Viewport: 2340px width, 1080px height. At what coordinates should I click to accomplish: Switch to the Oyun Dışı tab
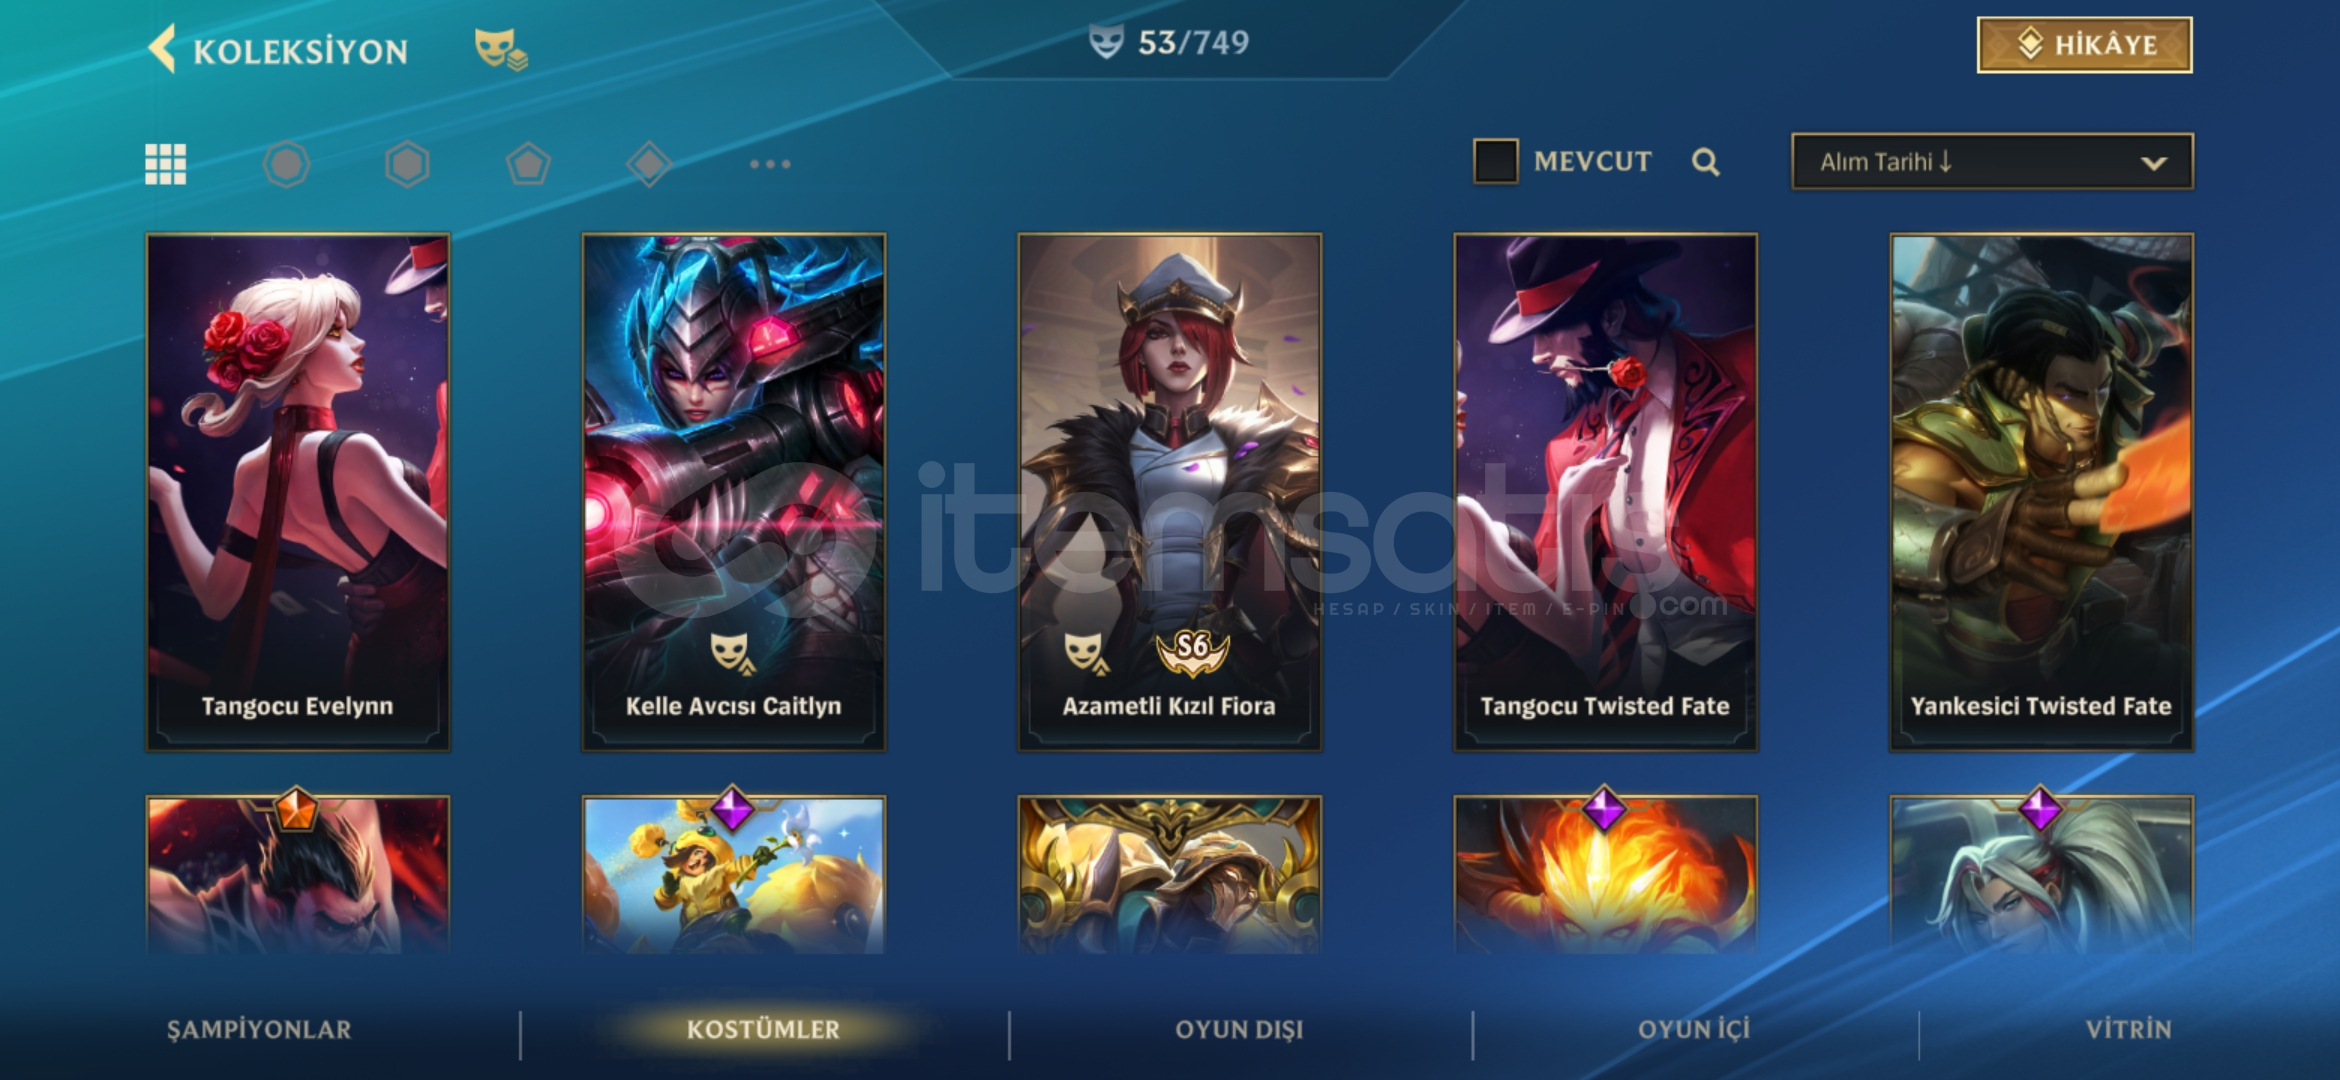(x=1239, y=1029)
